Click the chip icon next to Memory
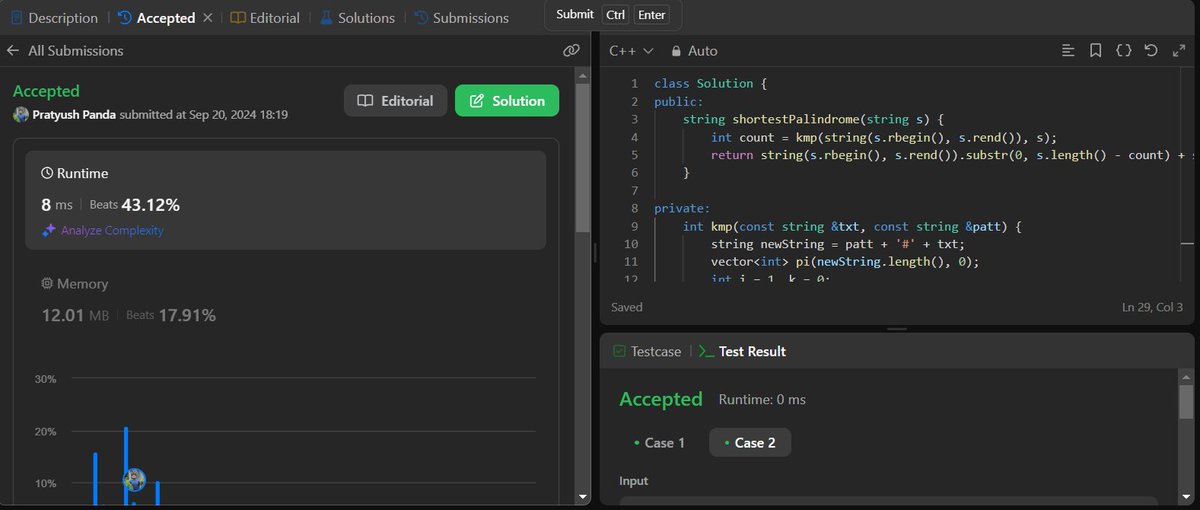Screen dimensions: 1200x510 click(x=47, y=284)
